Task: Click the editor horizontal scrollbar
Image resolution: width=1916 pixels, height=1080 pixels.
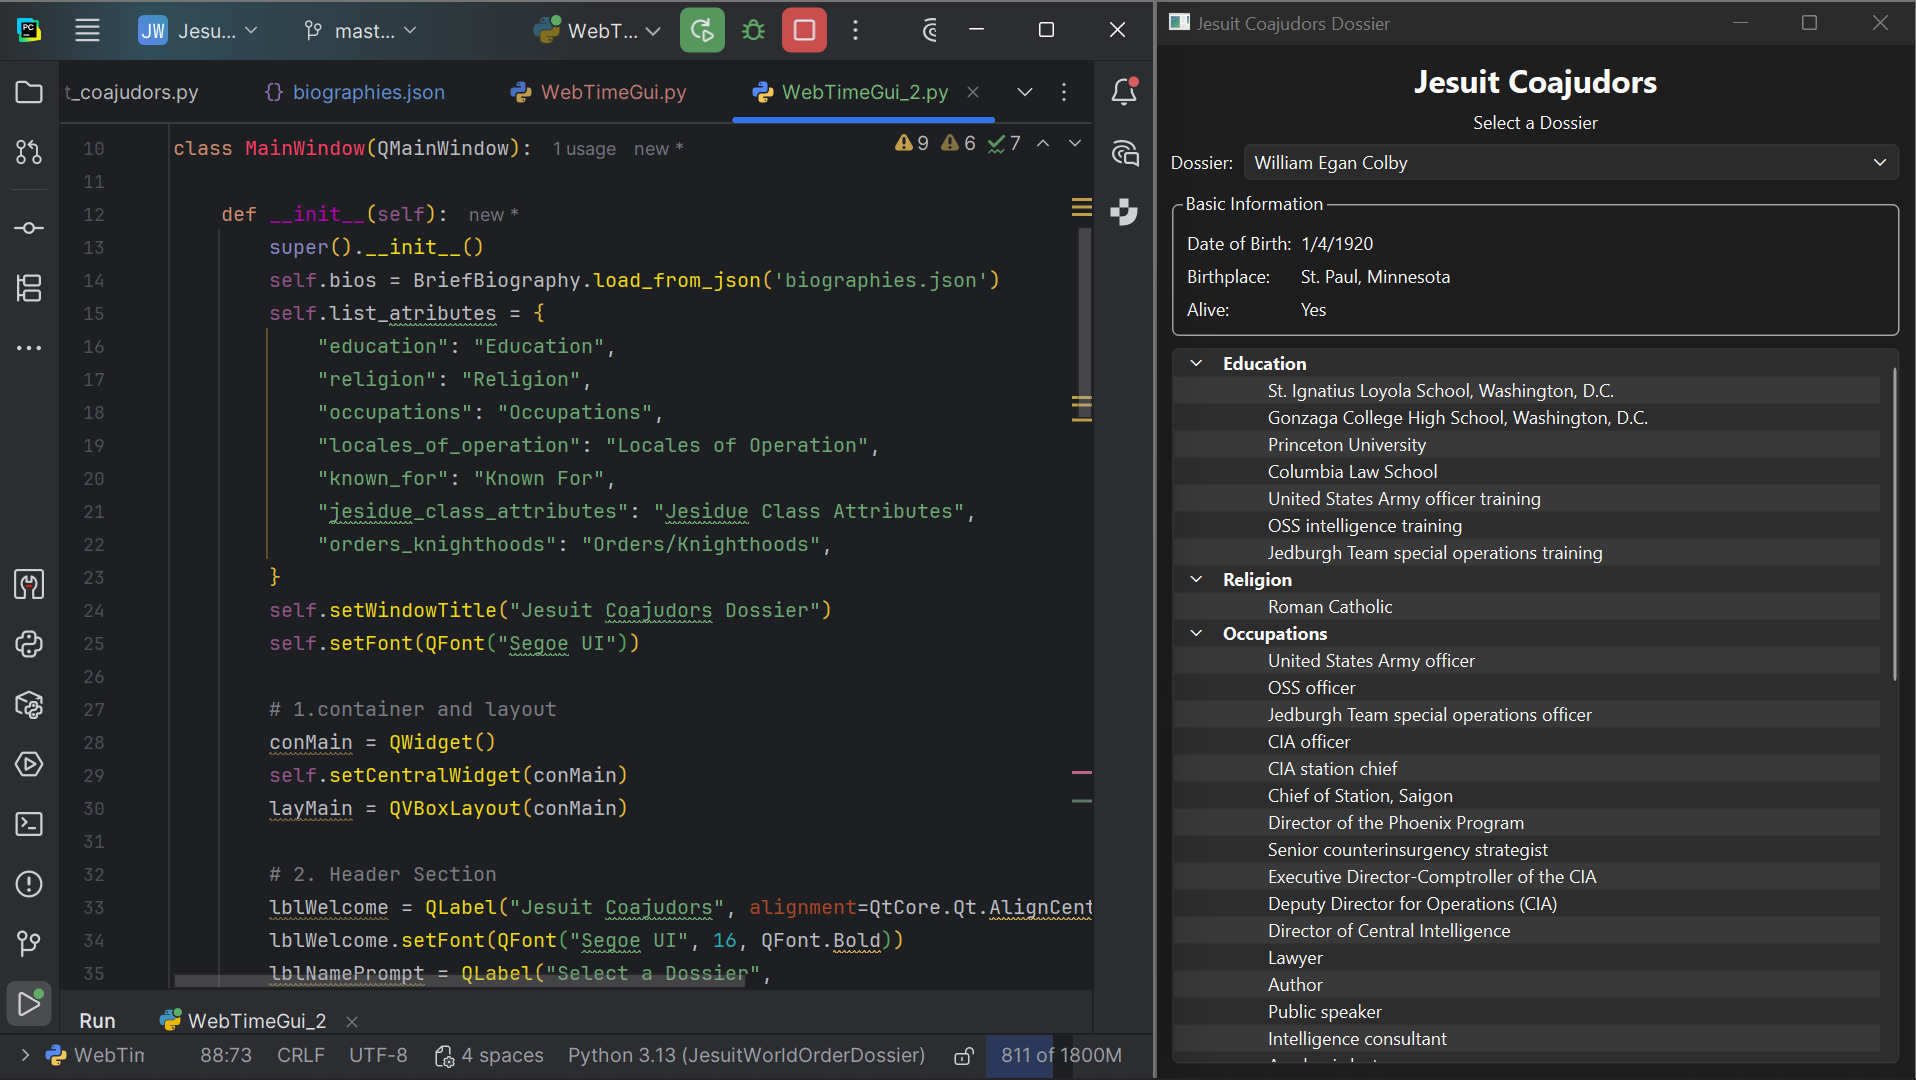Action: 460,981
